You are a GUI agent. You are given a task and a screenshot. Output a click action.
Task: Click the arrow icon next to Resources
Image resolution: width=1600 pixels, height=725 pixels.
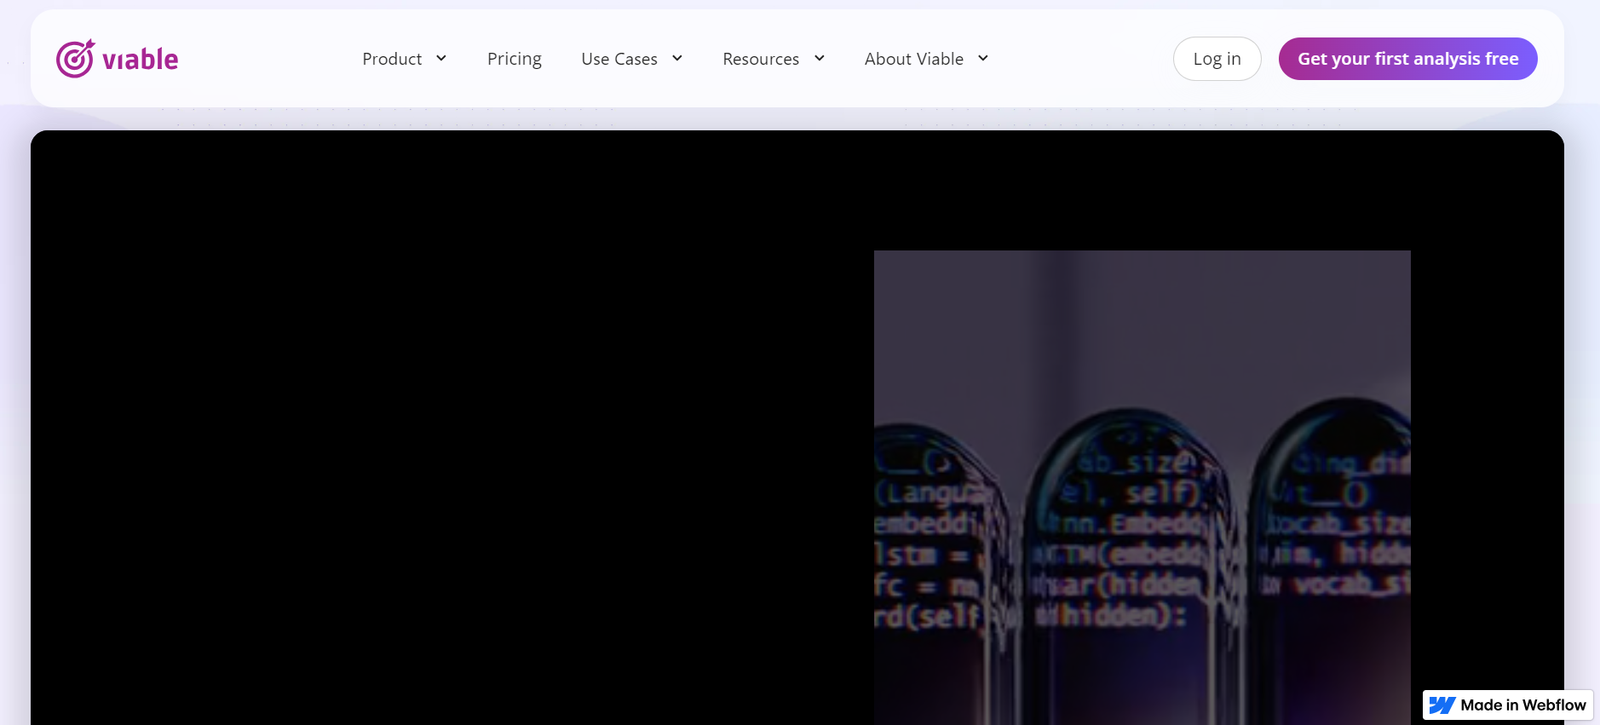[819, 58]
